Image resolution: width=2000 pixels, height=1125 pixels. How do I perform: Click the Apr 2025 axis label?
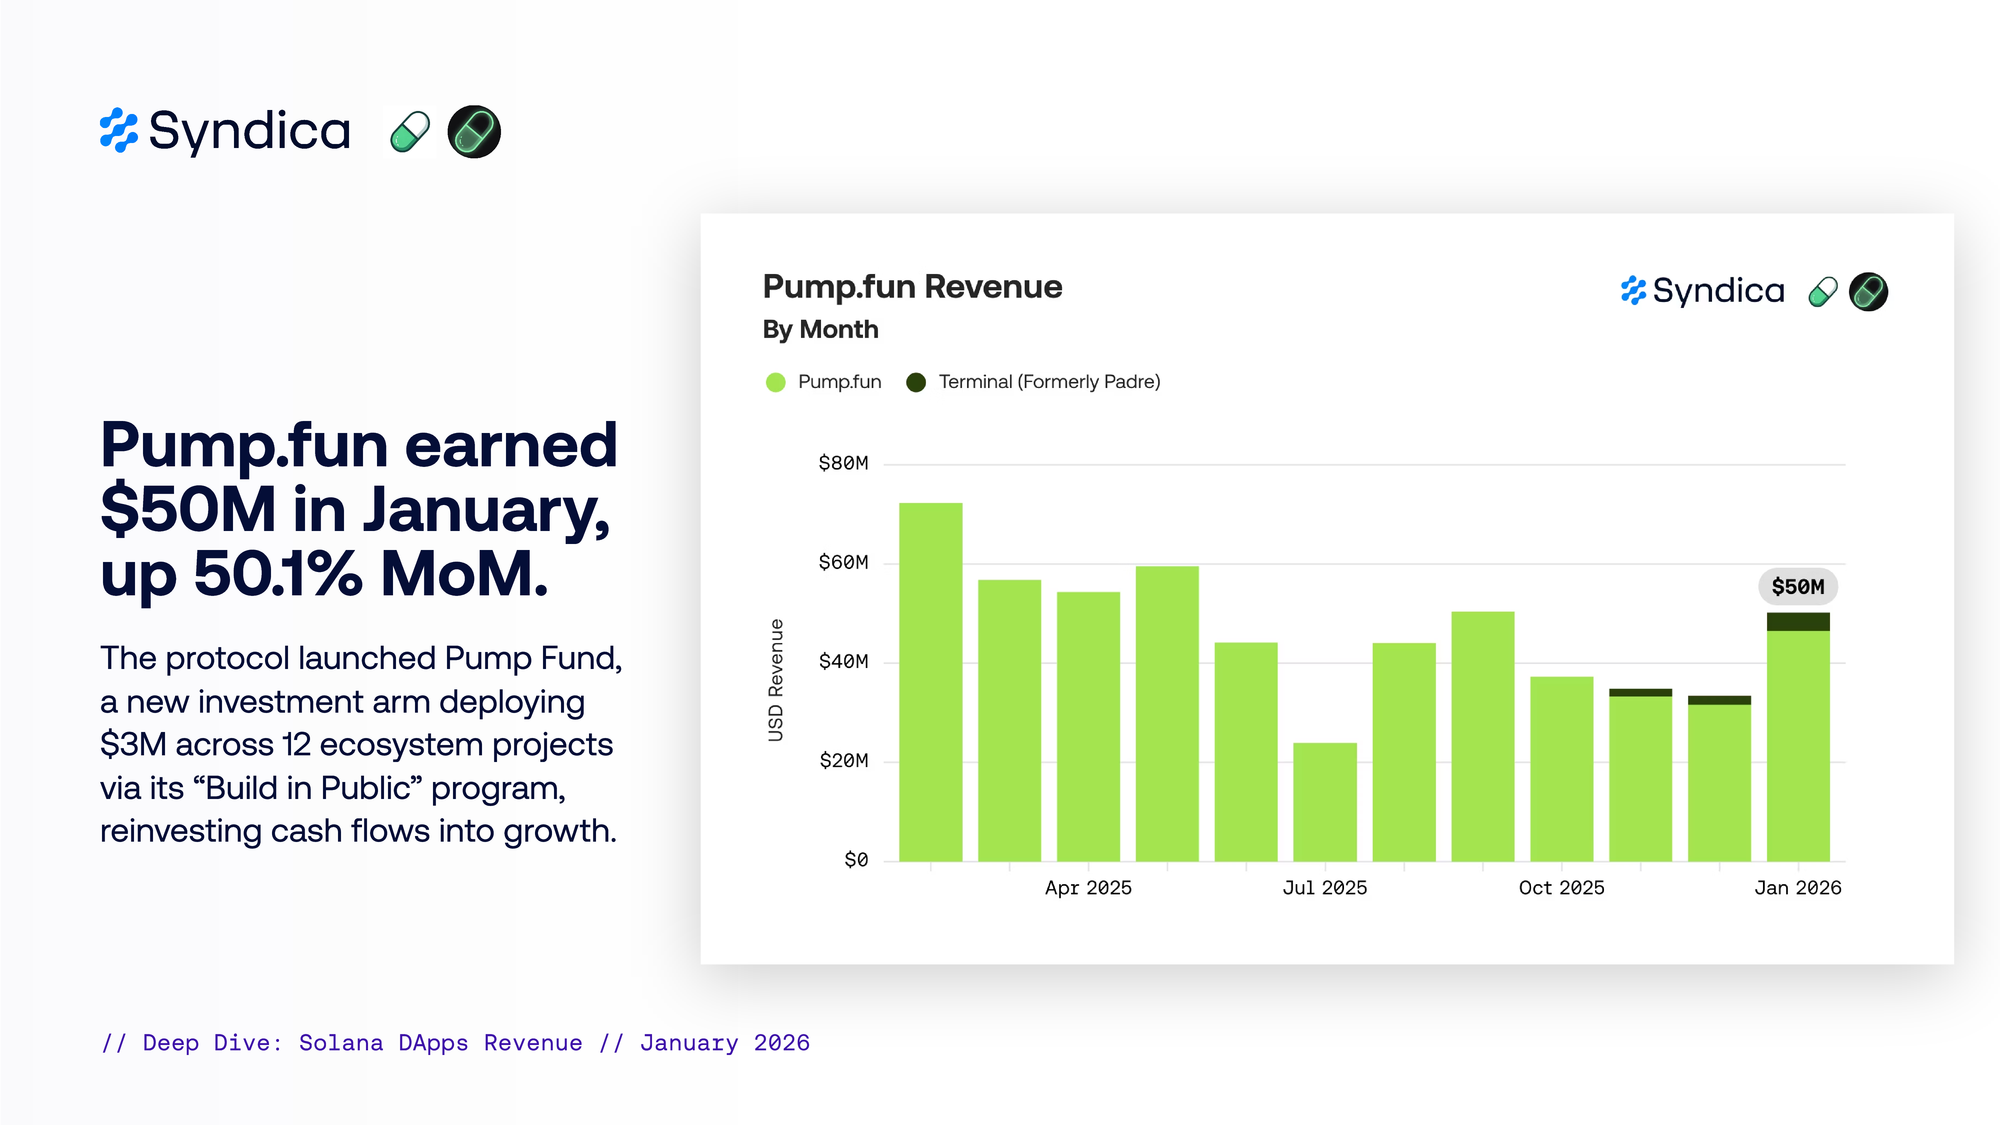1088,888
